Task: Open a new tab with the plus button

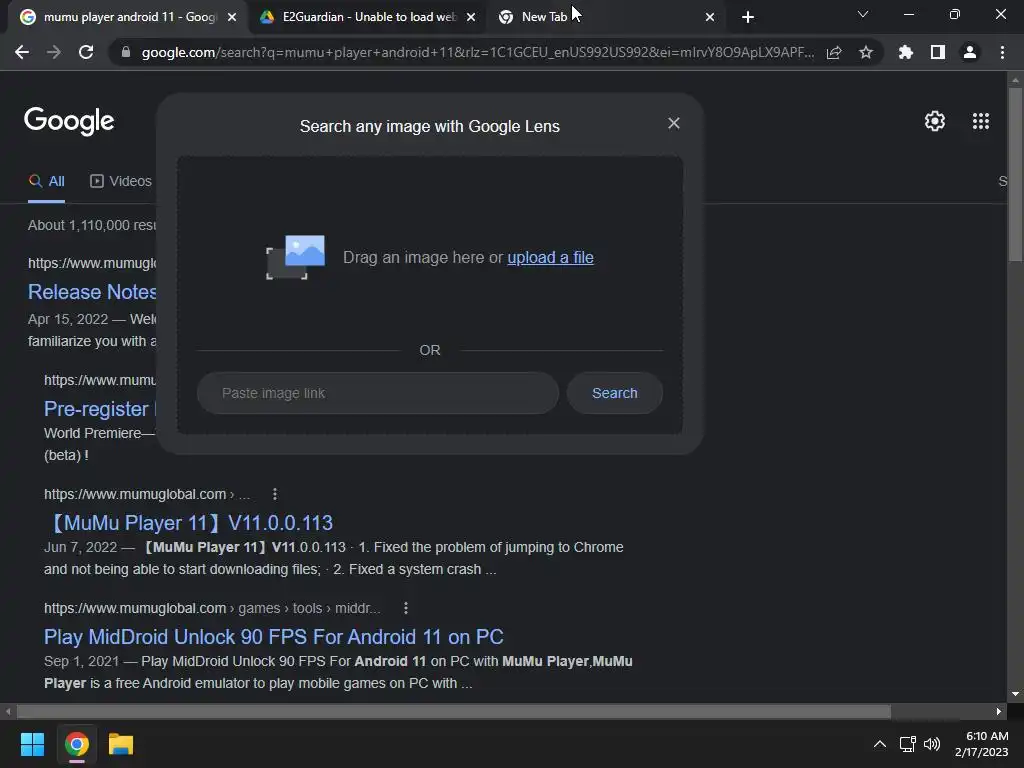Action: point(748,17)
